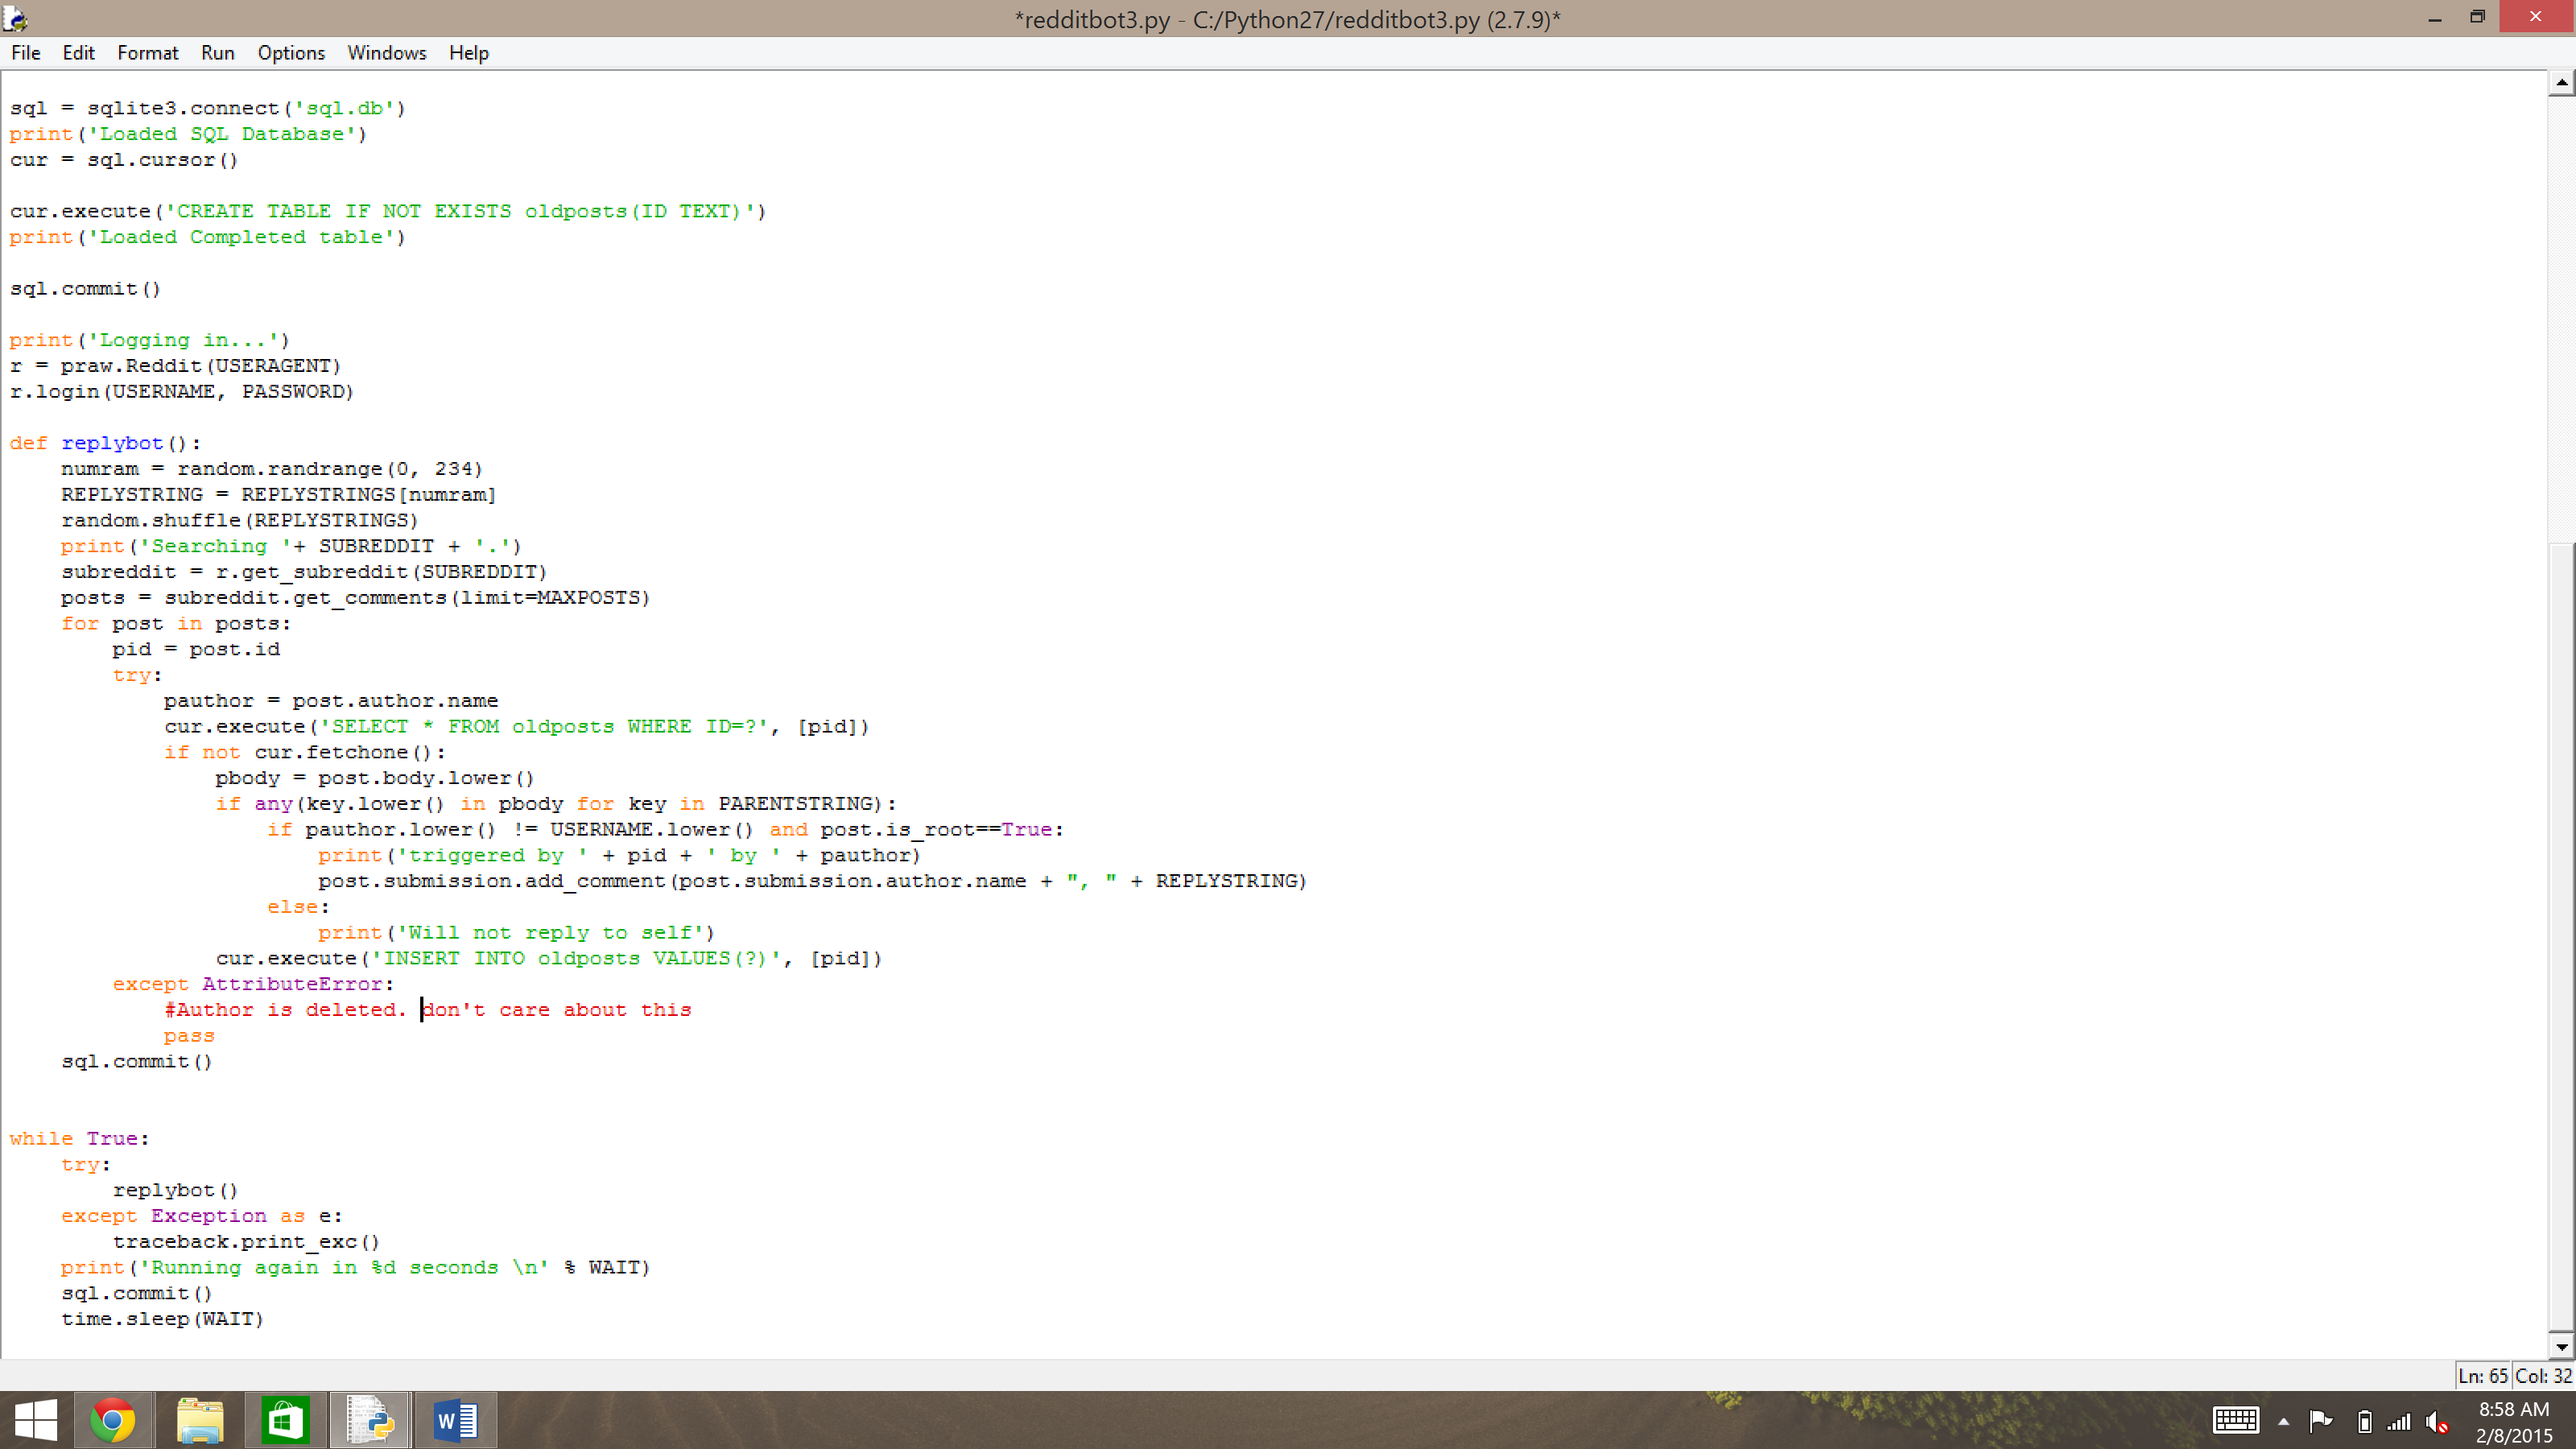
Task: Click the Windows Start button
Action: pos(36,1420)
